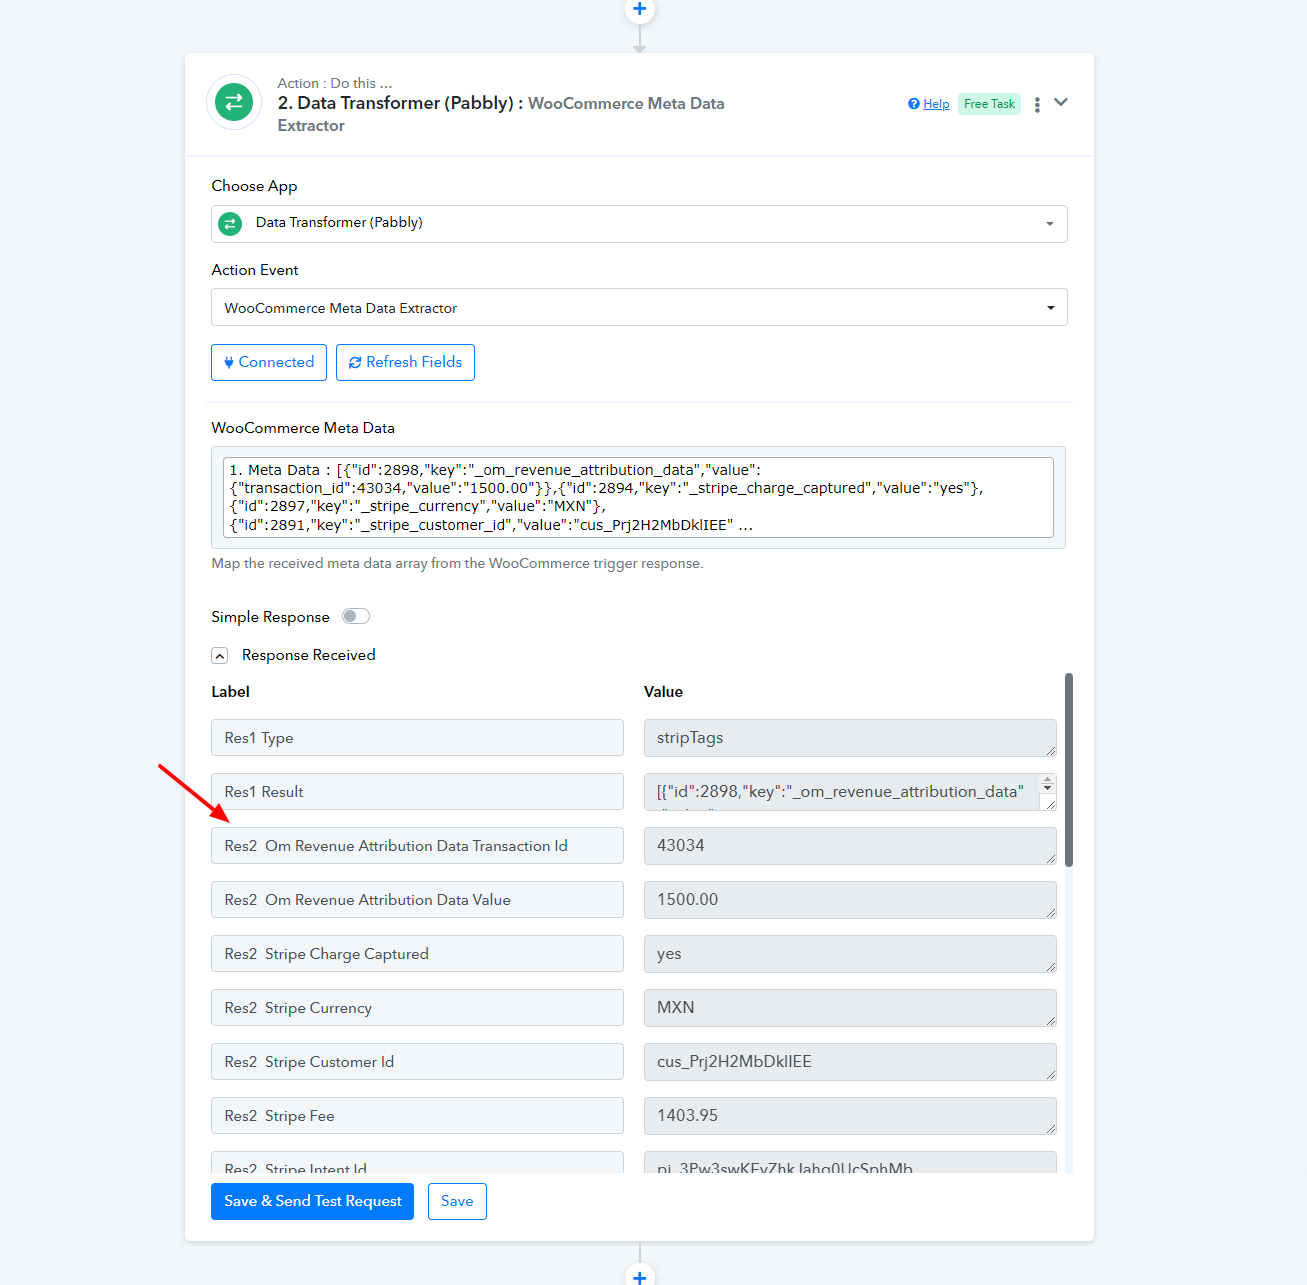
Task: Click the Res2 Stripe Charge Captured label
Action: coord(417,954)
